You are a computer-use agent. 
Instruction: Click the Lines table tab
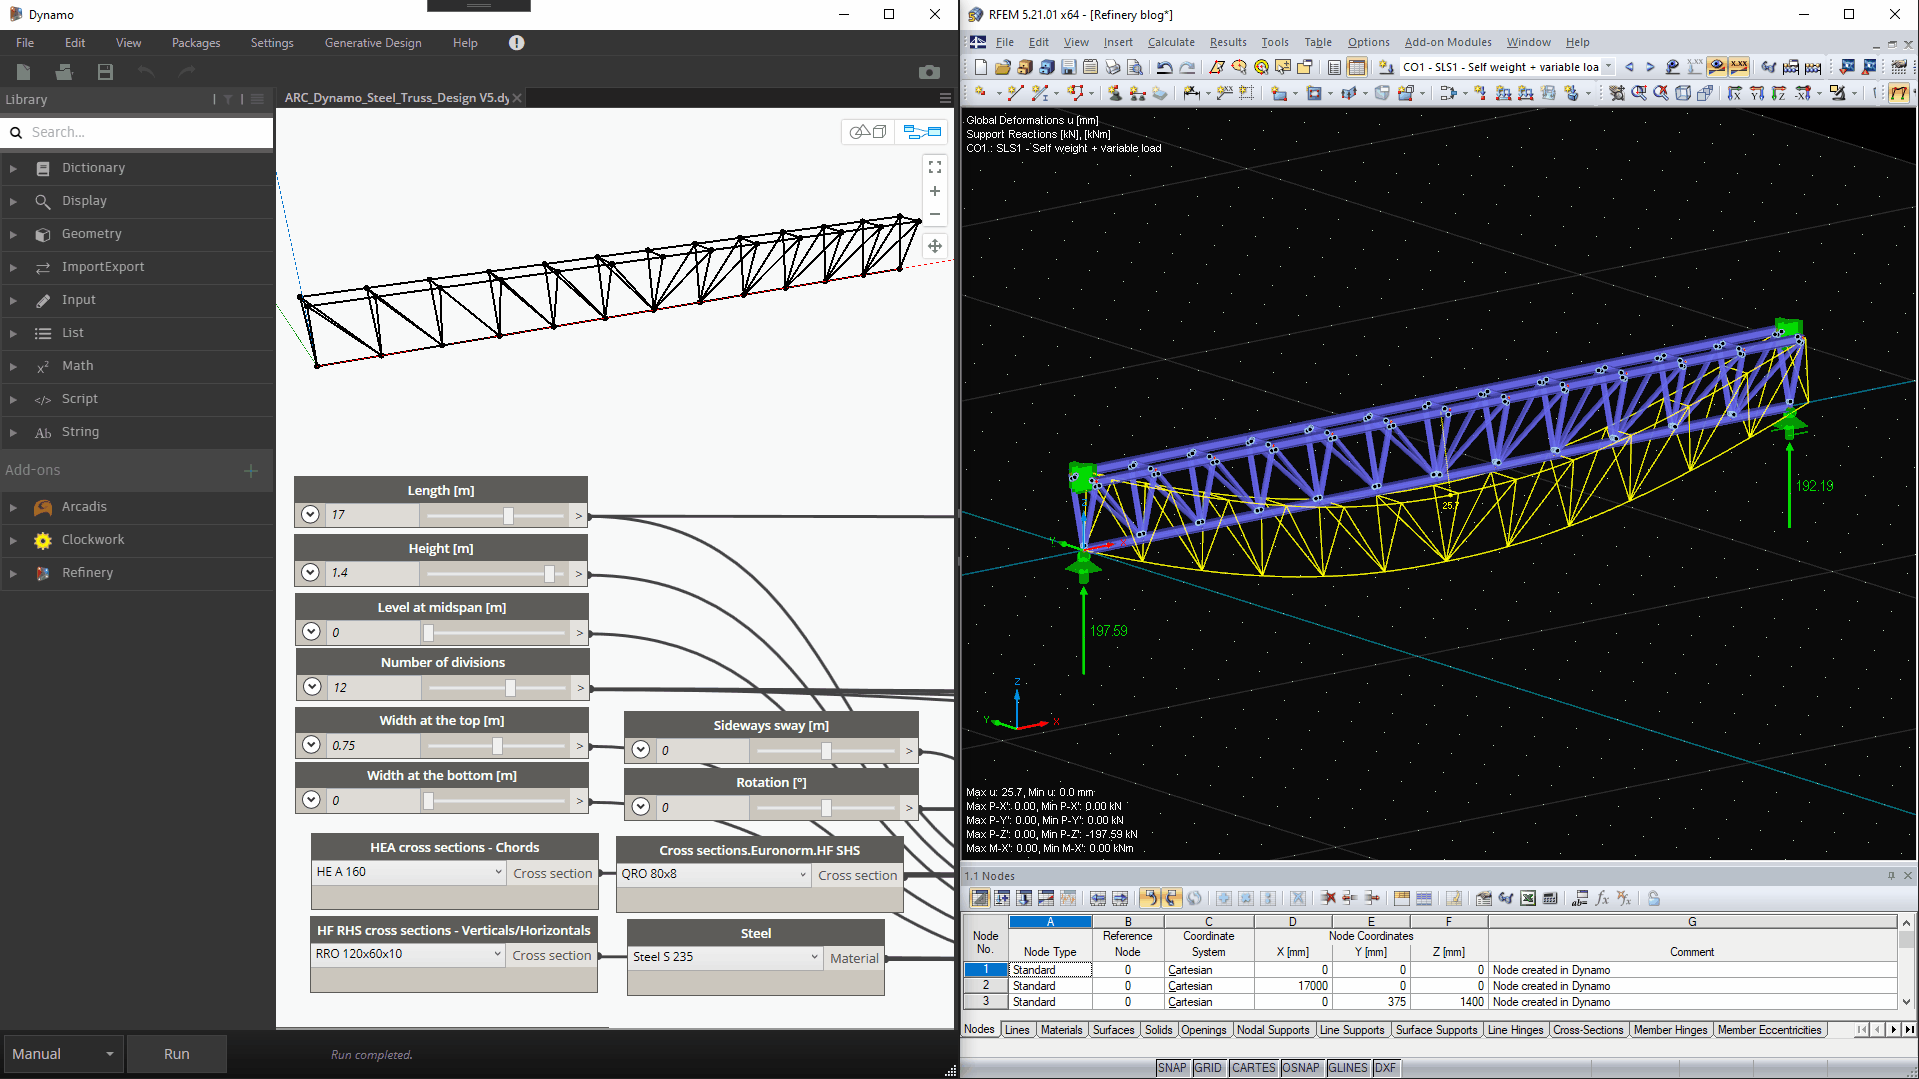pyautogui.click(x=1017, y=1030)
